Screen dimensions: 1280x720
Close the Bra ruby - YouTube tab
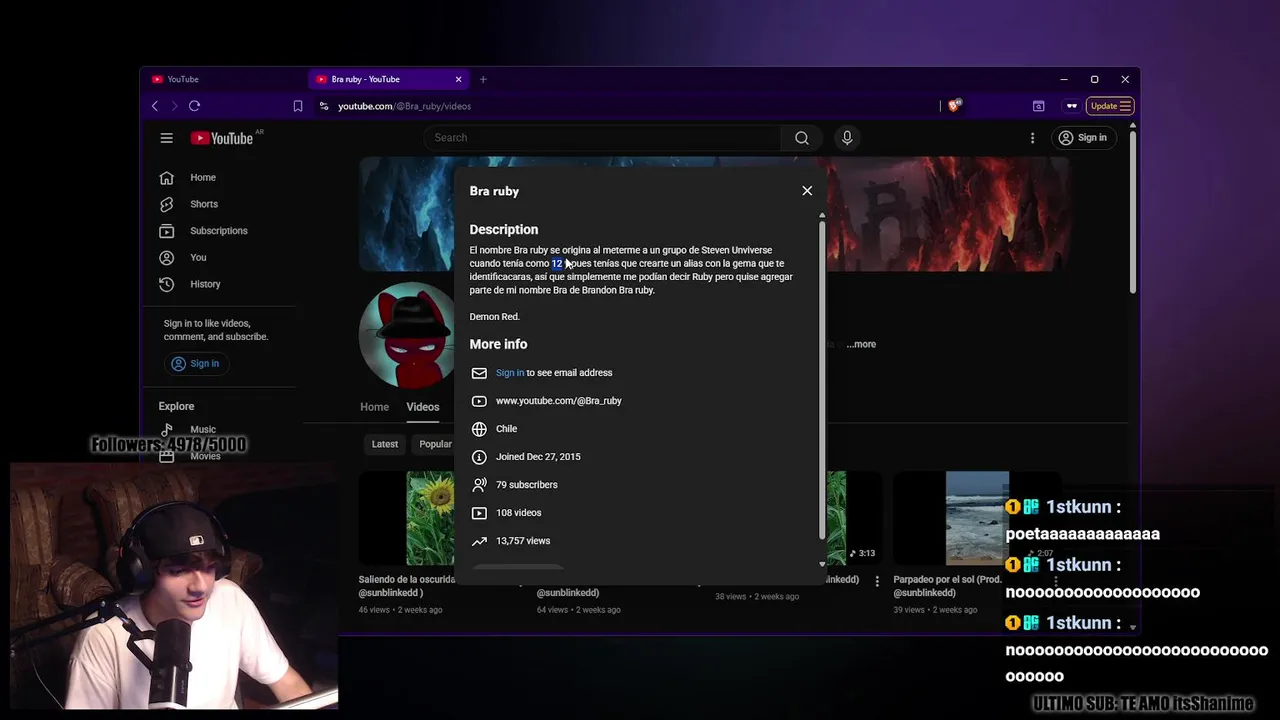click(x=459, y=79)
